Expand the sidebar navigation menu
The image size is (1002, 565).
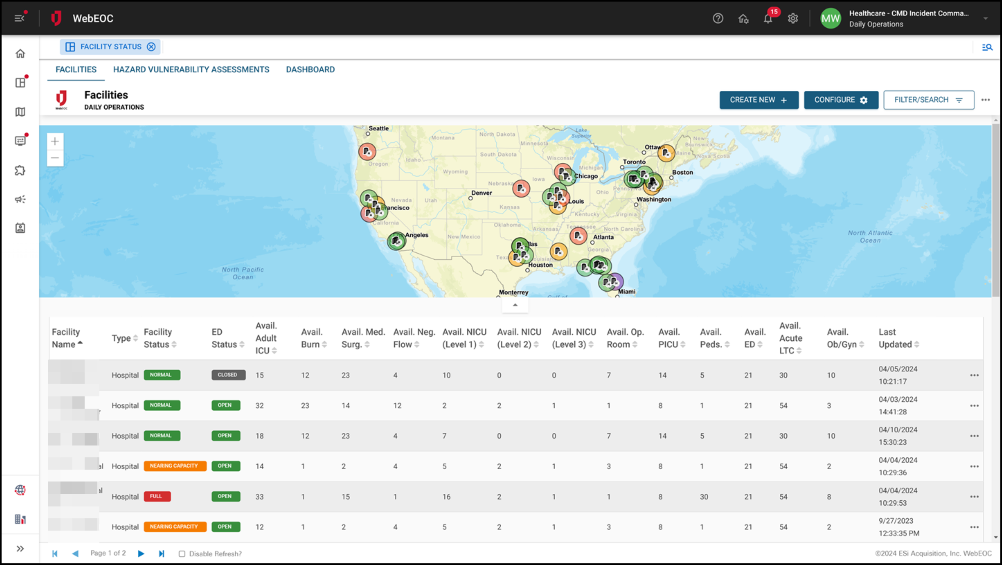[x=20, y=548]
